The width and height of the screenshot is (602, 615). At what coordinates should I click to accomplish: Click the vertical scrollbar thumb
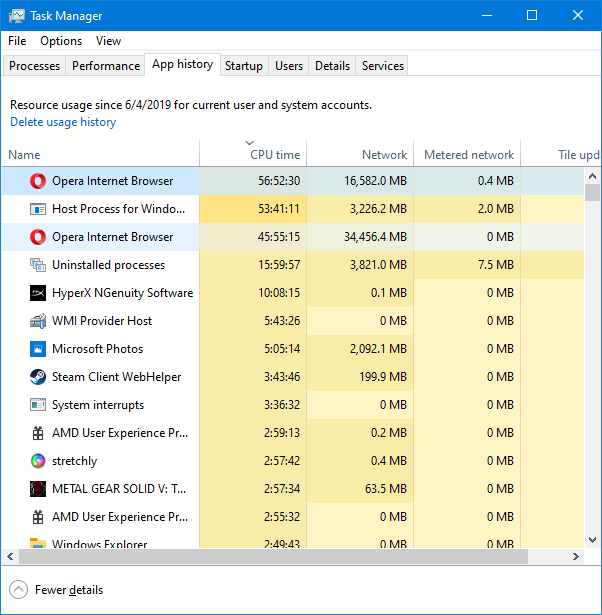coord(592,193)
